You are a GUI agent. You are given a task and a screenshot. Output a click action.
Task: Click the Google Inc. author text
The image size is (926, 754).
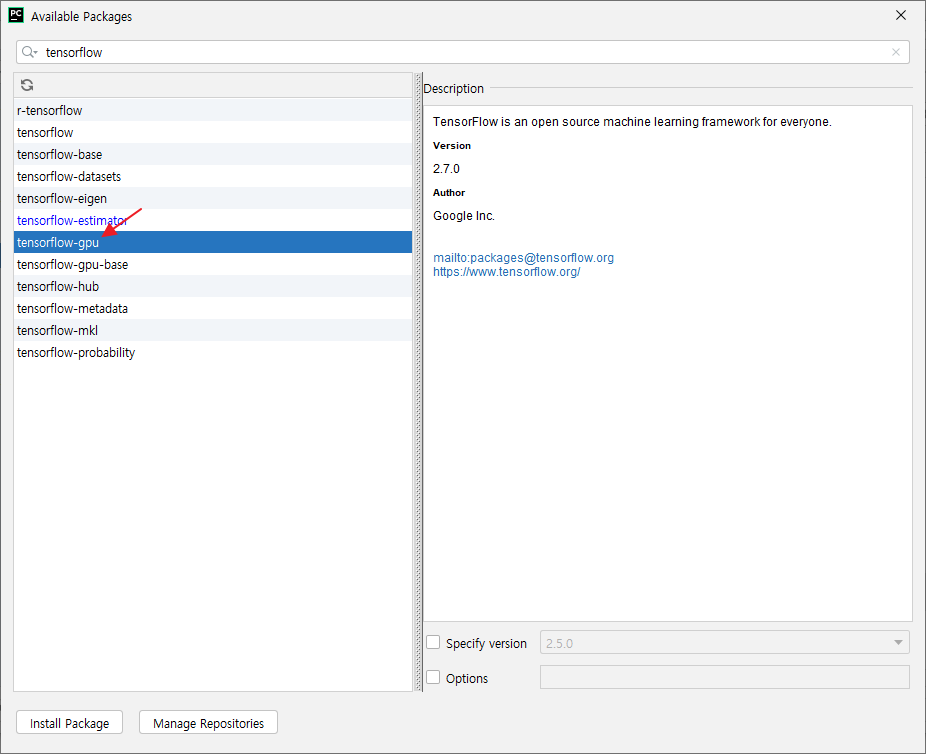tap(464, 216)
